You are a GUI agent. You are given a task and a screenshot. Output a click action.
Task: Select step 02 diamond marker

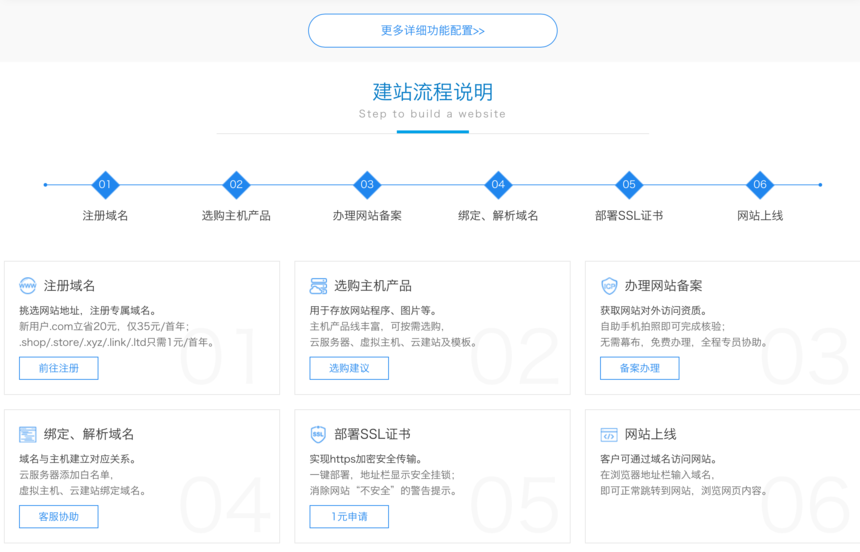[236, 184]
